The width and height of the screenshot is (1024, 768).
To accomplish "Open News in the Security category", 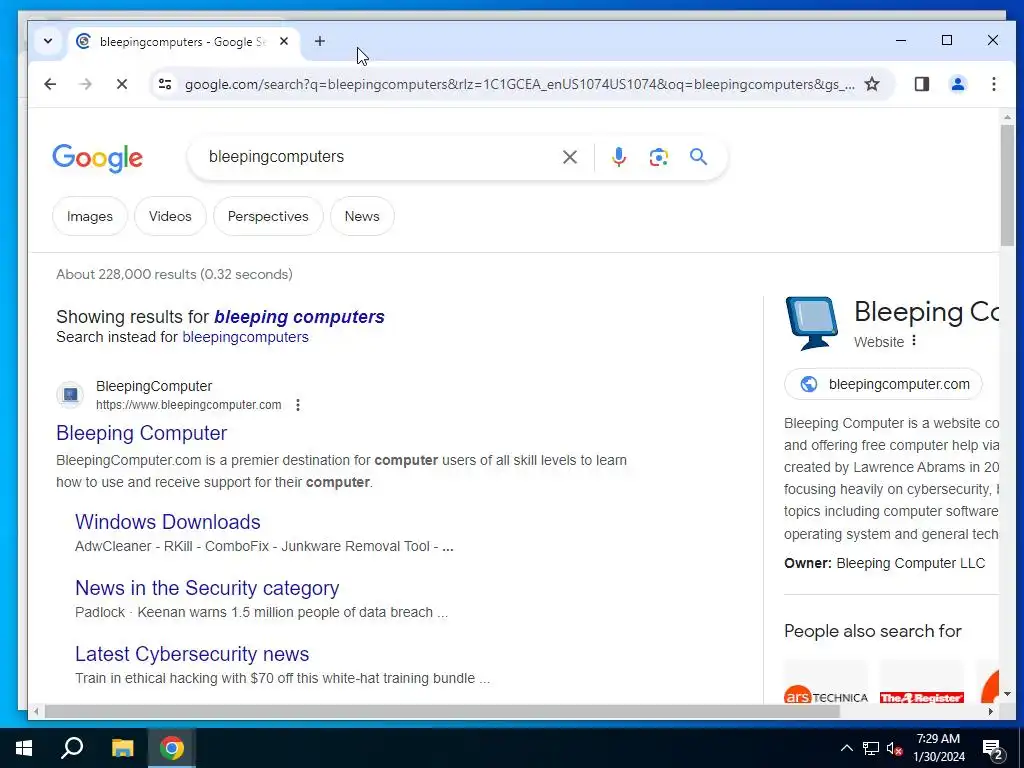I will (207, 588).
